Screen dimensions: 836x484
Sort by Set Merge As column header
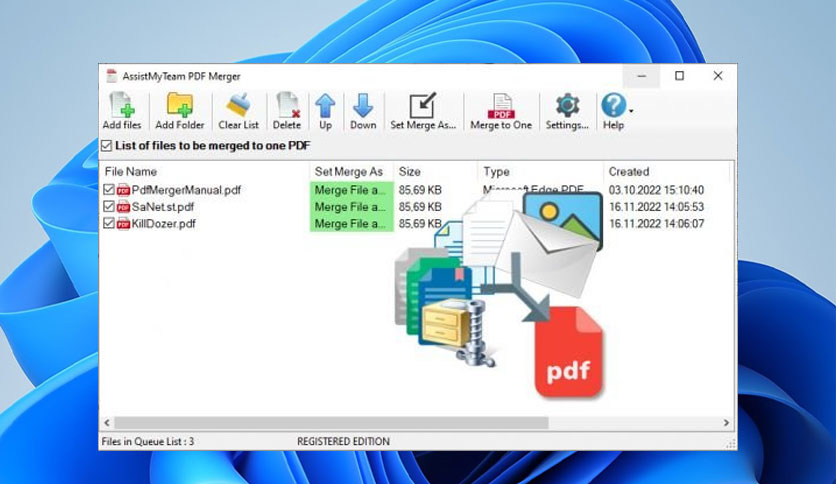[349, 172]
